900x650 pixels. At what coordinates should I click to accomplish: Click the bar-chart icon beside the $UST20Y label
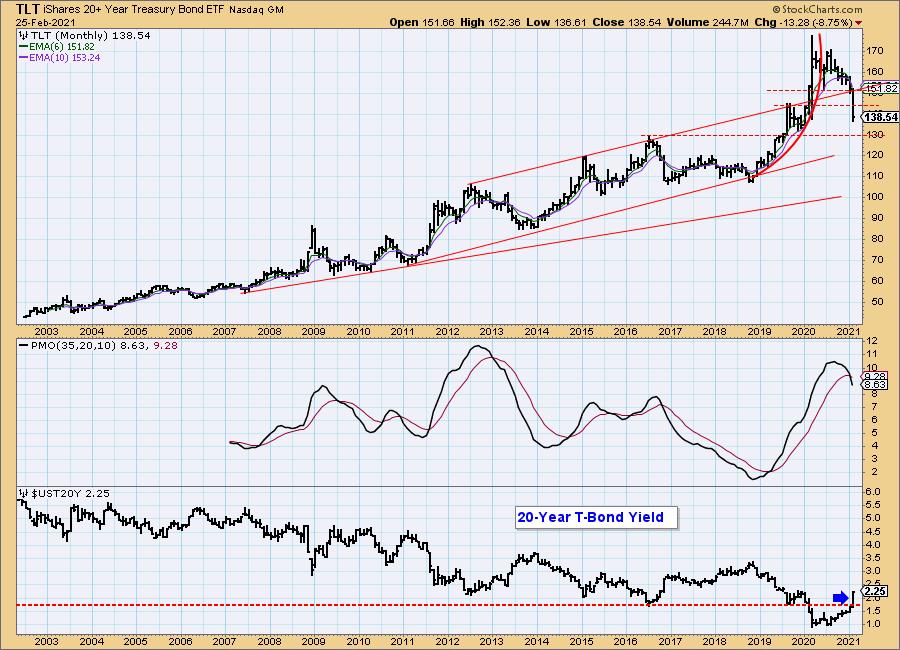(24, 493)
